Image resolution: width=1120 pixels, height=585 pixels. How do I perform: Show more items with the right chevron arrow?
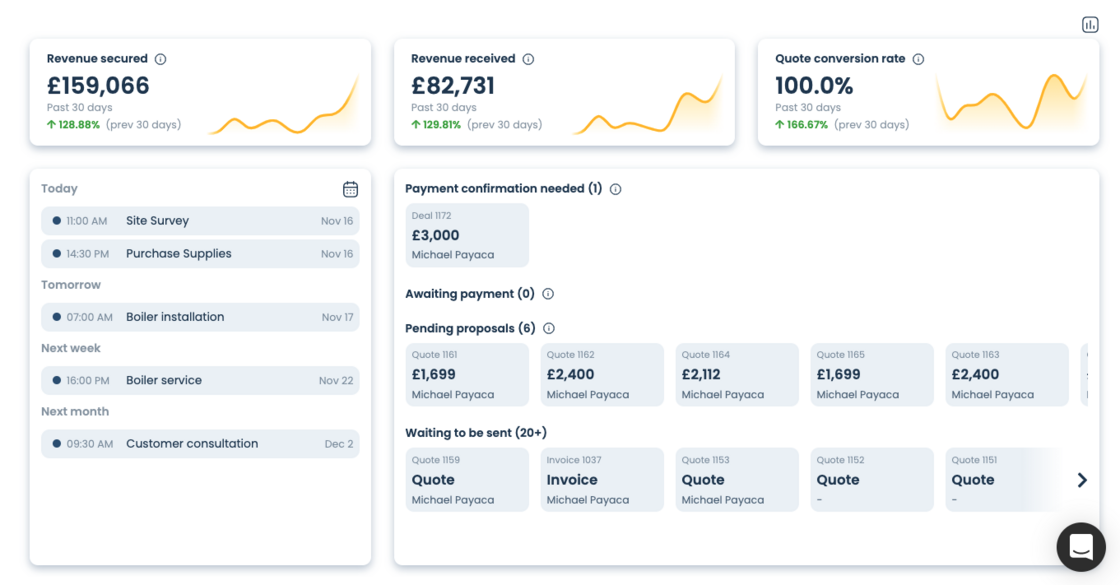click(x=1082, y=480)
